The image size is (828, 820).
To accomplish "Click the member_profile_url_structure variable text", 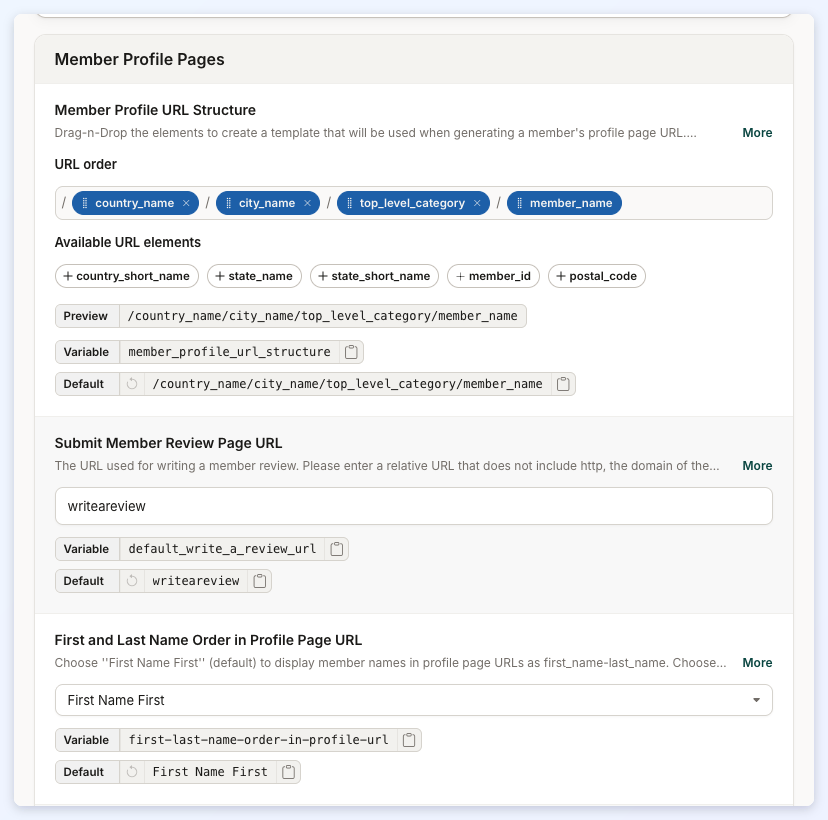I will (x=229, y=352).
